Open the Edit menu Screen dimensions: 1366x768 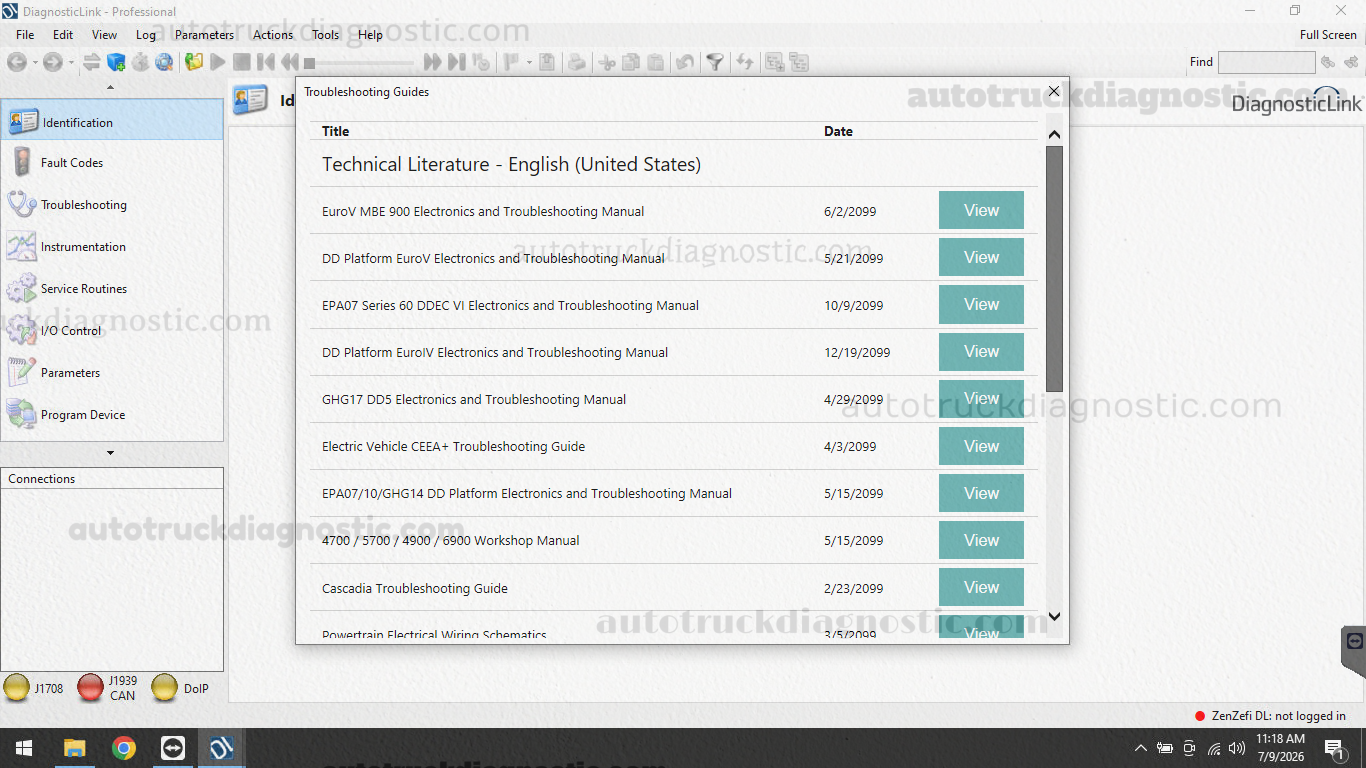(x=63, y=34)
